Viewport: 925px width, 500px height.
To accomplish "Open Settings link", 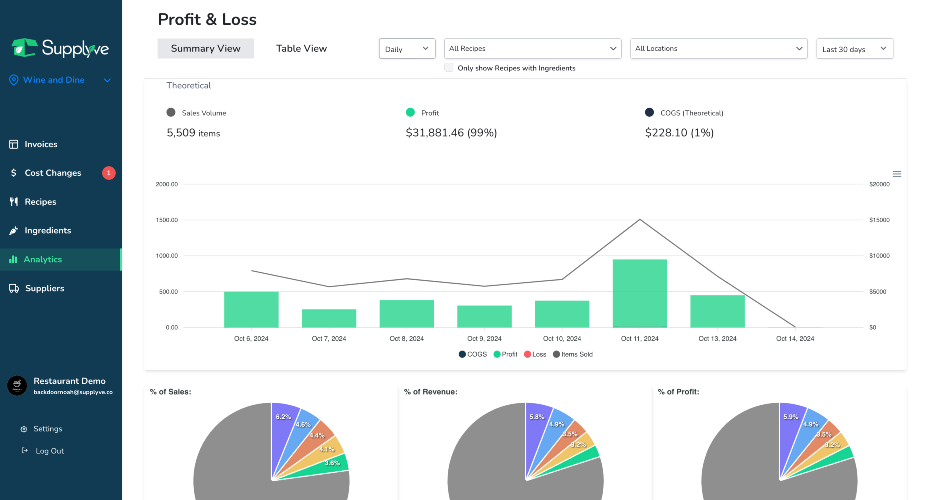I will pos(48,429).
